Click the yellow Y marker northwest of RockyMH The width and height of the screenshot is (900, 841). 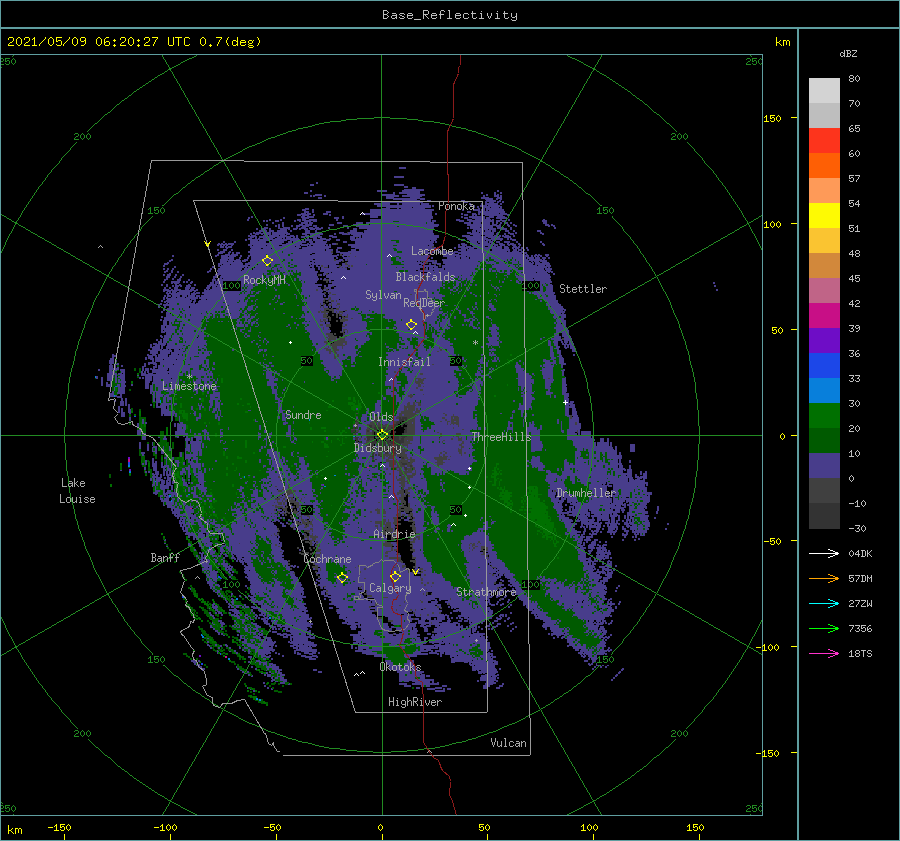(x=207, y=244)
